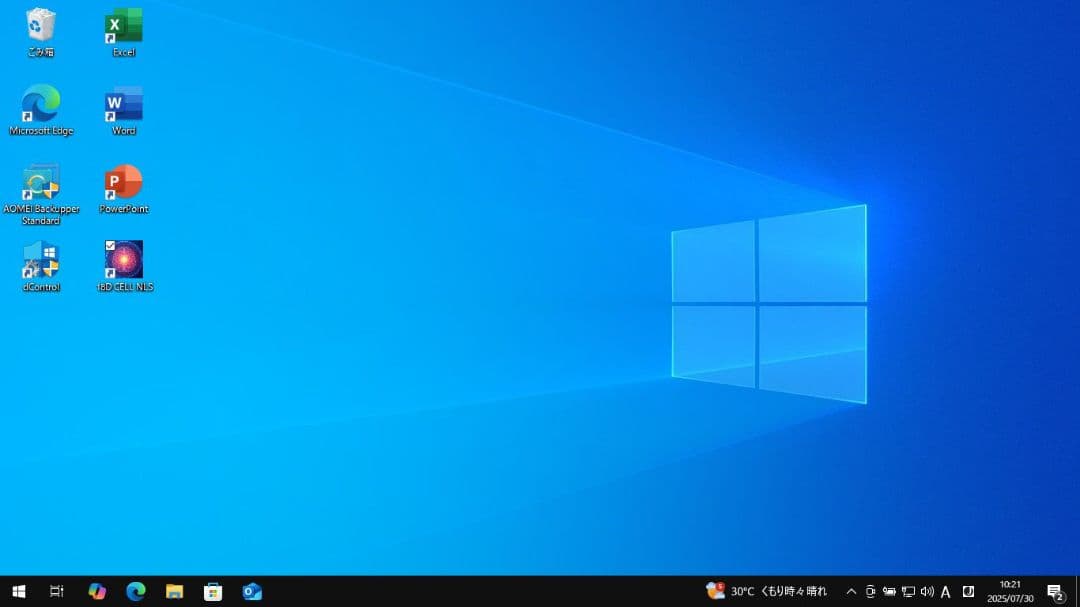Open Outlook from the taskbar

[252, 591]
